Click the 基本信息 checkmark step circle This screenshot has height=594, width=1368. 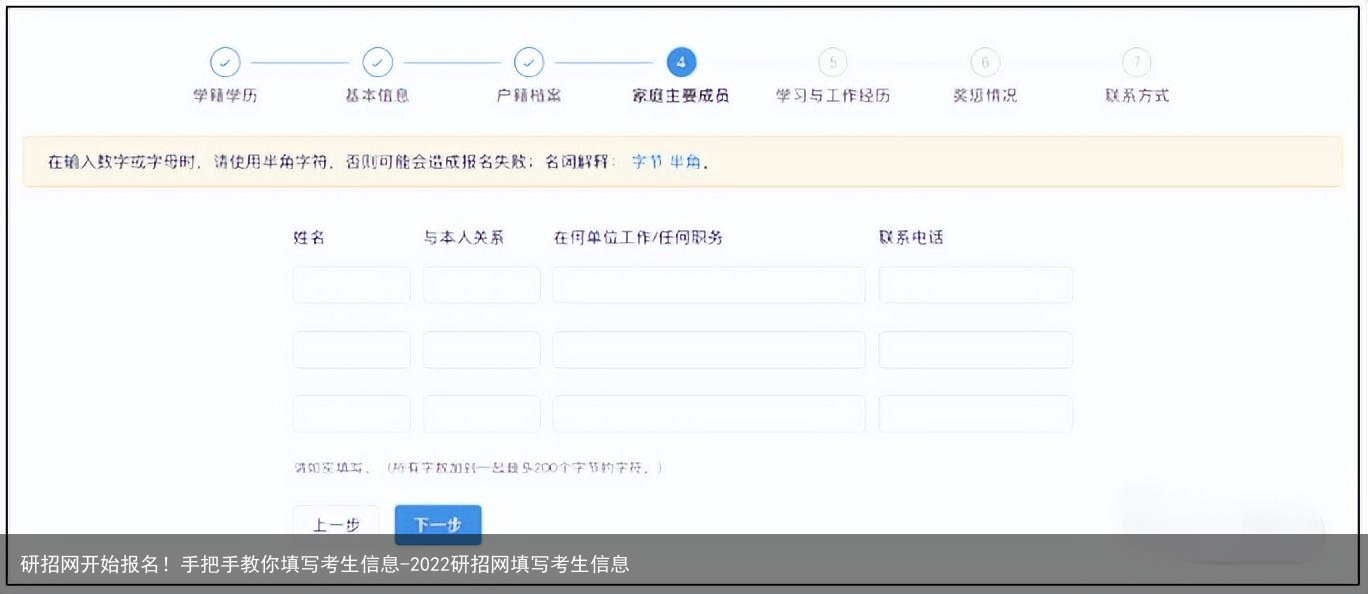377,62
